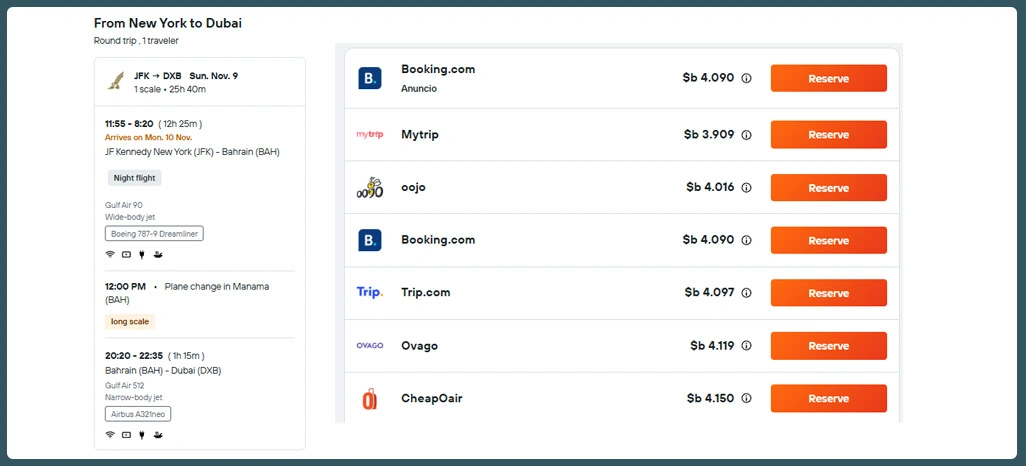This screenshot has width=1026, height=466.
Task: Click the 'Gulf Air 512' flight number
Action: (124, 385)
